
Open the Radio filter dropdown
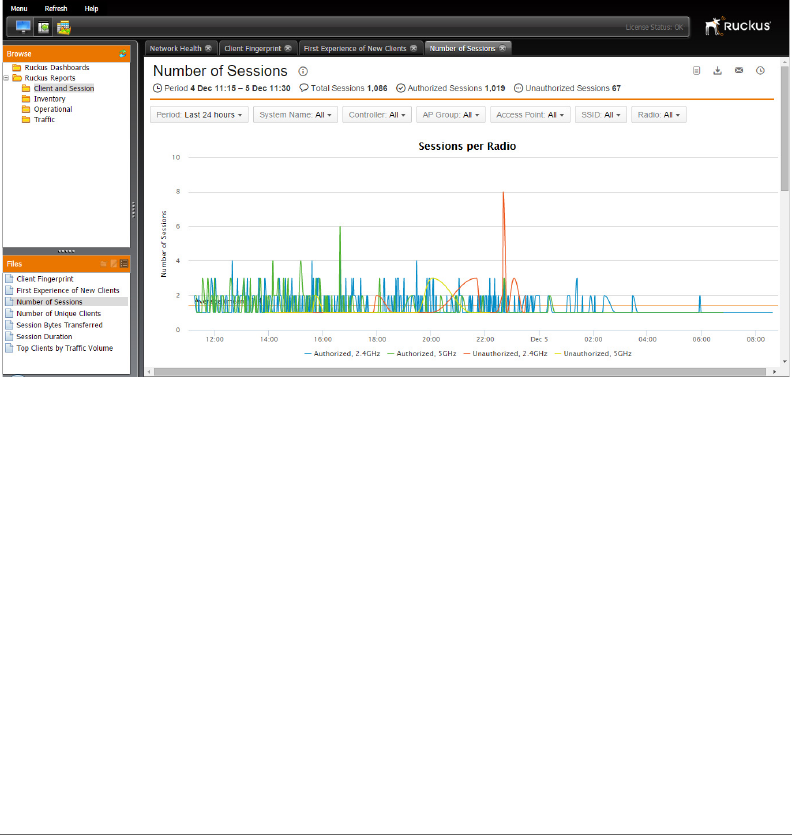[658, 115]
